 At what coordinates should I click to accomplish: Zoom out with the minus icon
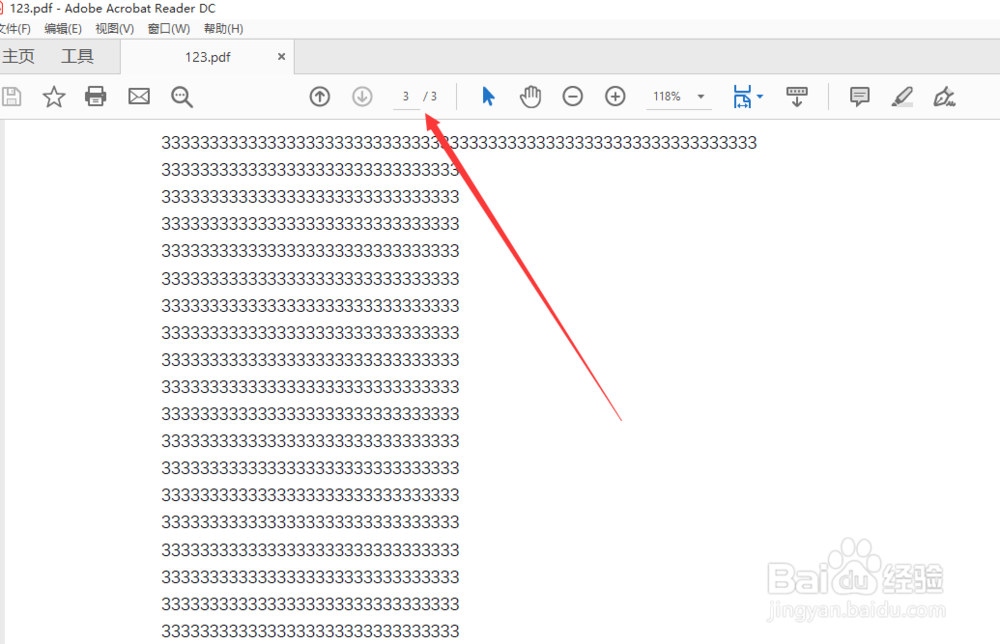573,96
